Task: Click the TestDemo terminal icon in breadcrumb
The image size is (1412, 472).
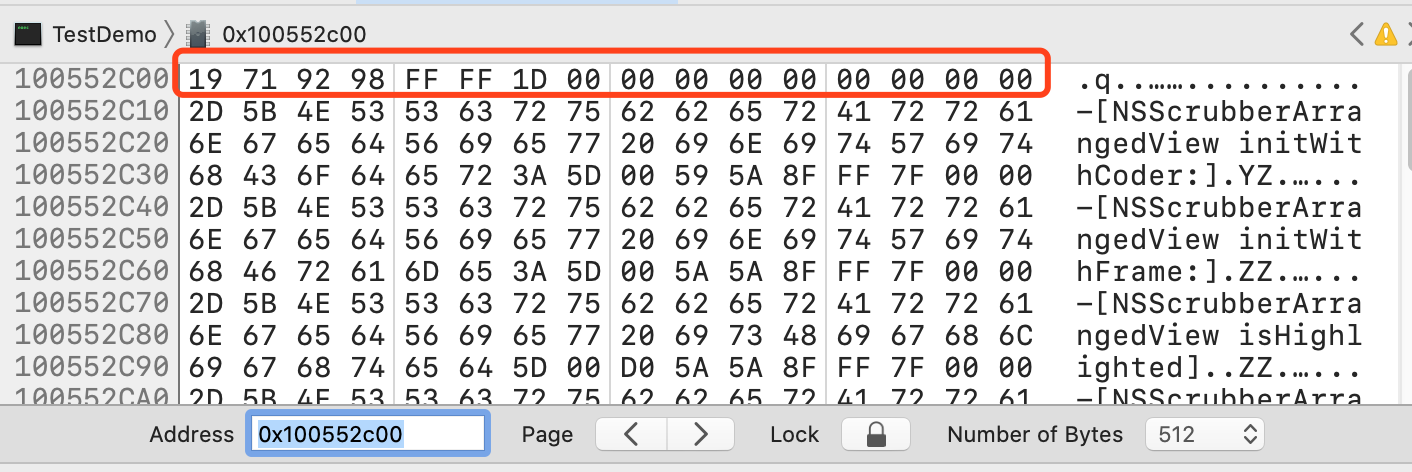Action: 28,34
